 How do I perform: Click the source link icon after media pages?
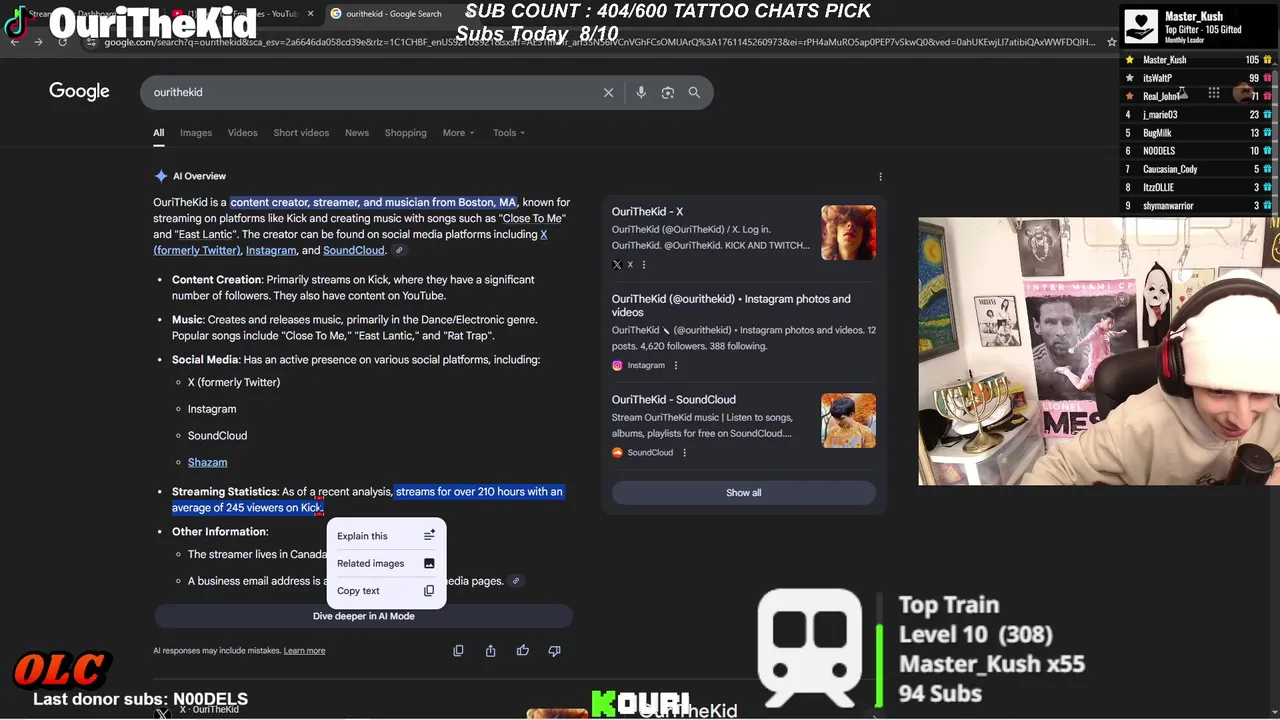click(516, 581)
